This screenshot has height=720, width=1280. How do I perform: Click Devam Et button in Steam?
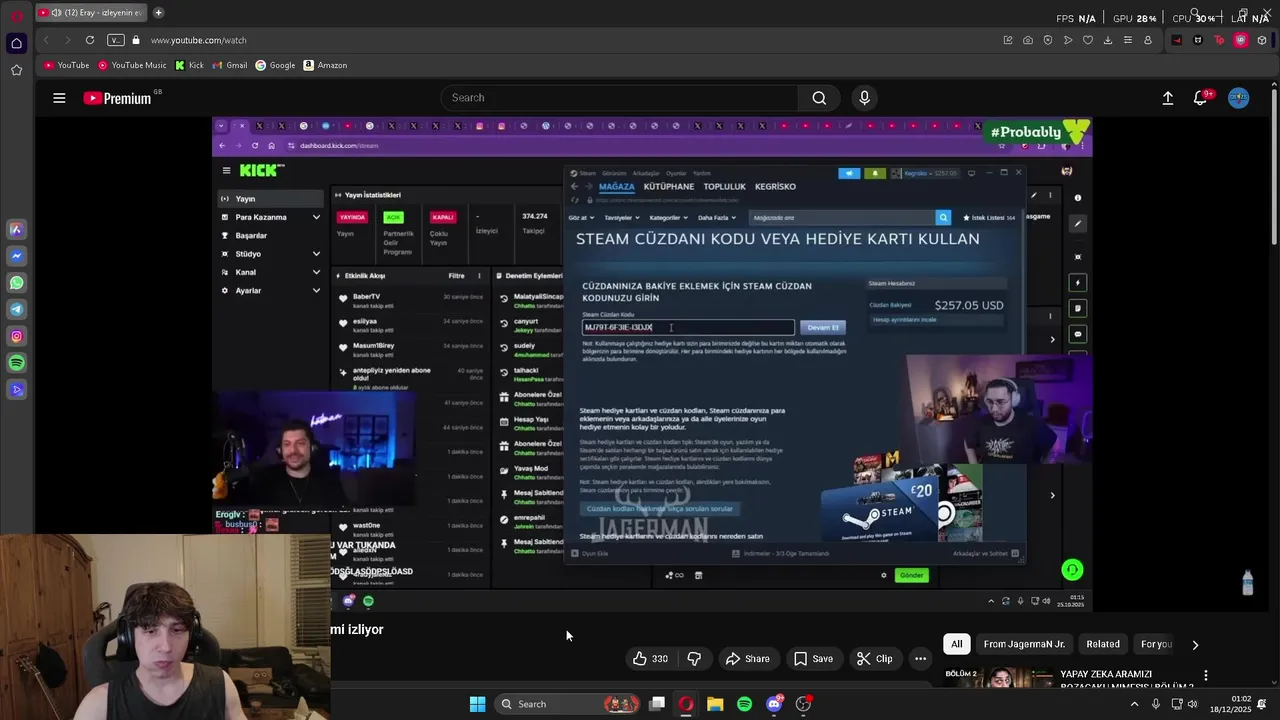pyautogui.click(x=823, y=328)
